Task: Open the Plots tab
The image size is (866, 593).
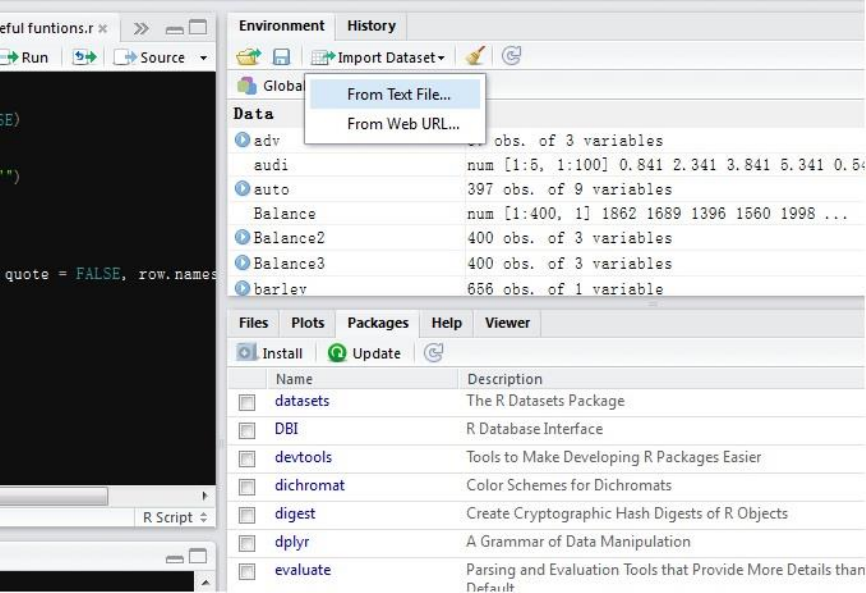Action: pos(308,323)
